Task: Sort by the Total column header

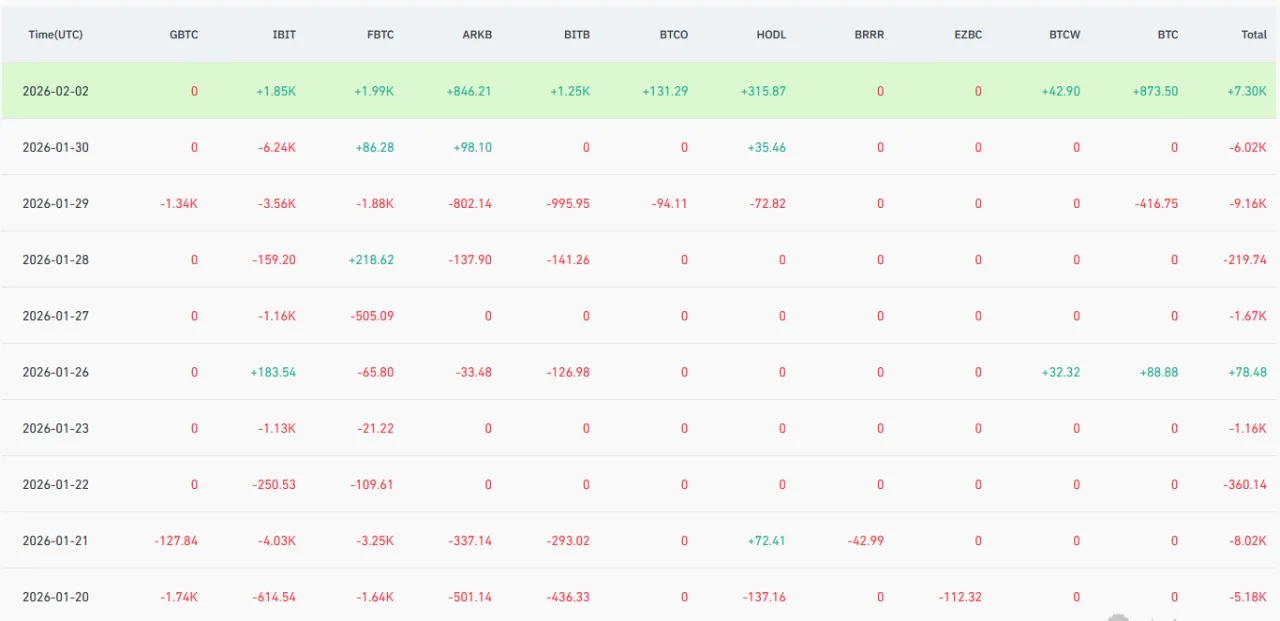Action: click(x=1253, y=34)
